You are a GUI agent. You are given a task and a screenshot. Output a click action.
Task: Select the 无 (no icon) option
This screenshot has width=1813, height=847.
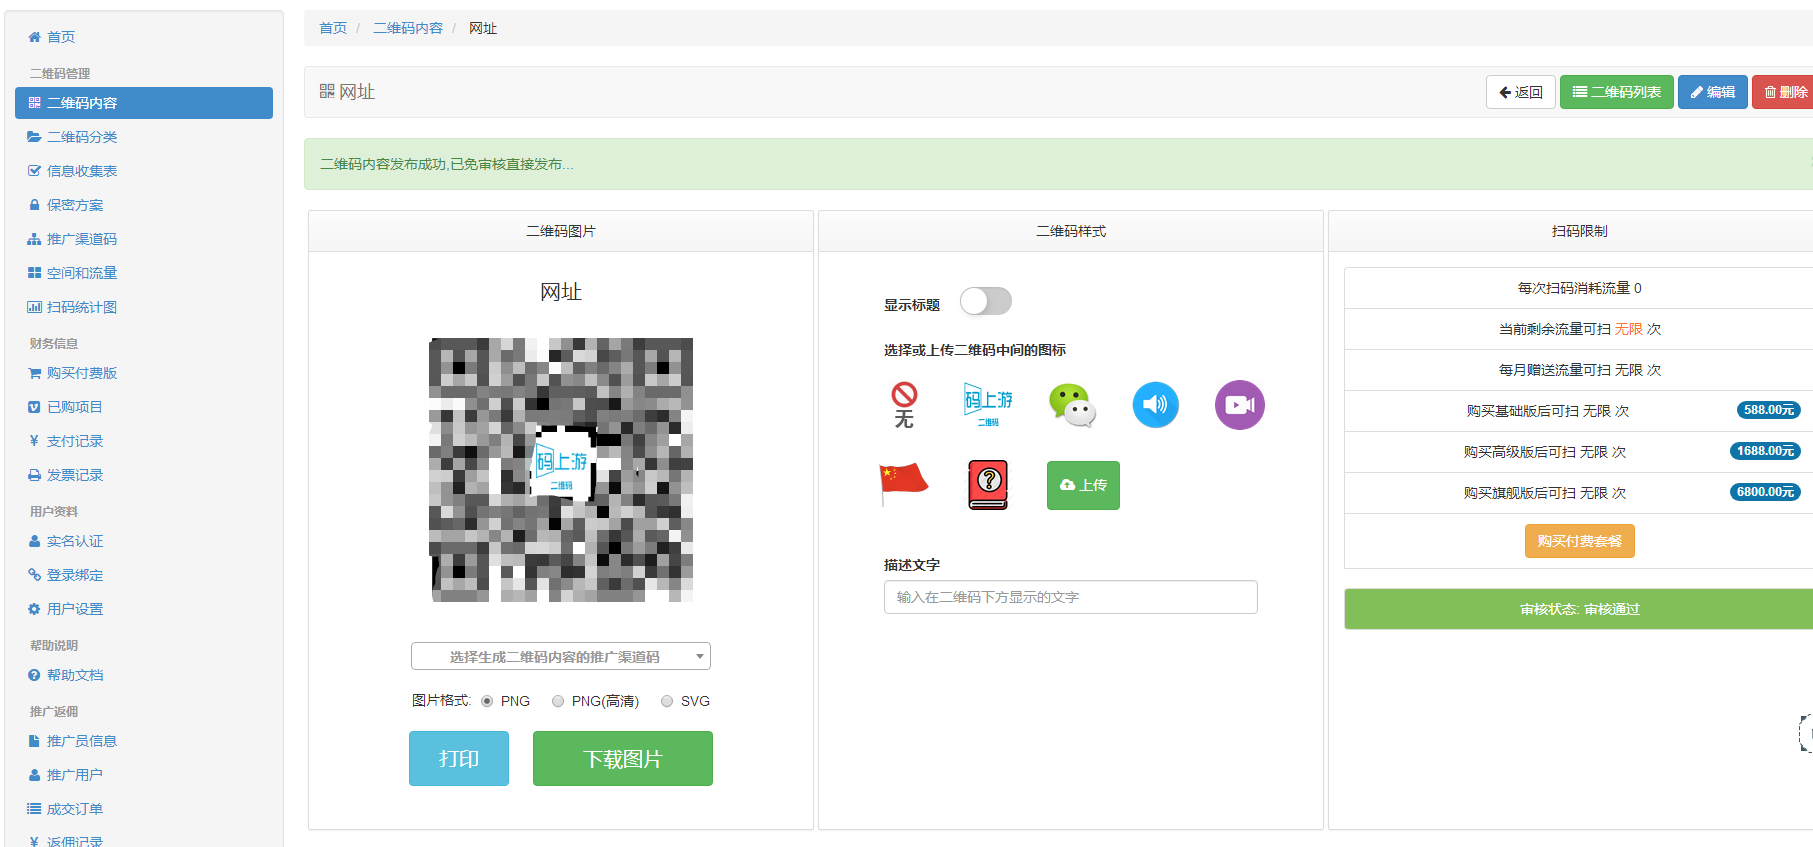pyautogui.click(x=904, y=405)
